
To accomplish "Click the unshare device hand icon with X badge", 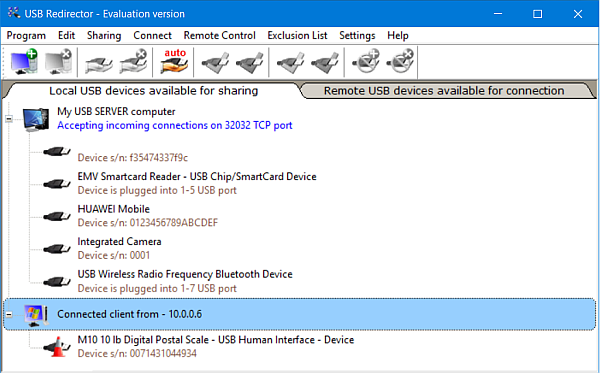I will point(133,62).
